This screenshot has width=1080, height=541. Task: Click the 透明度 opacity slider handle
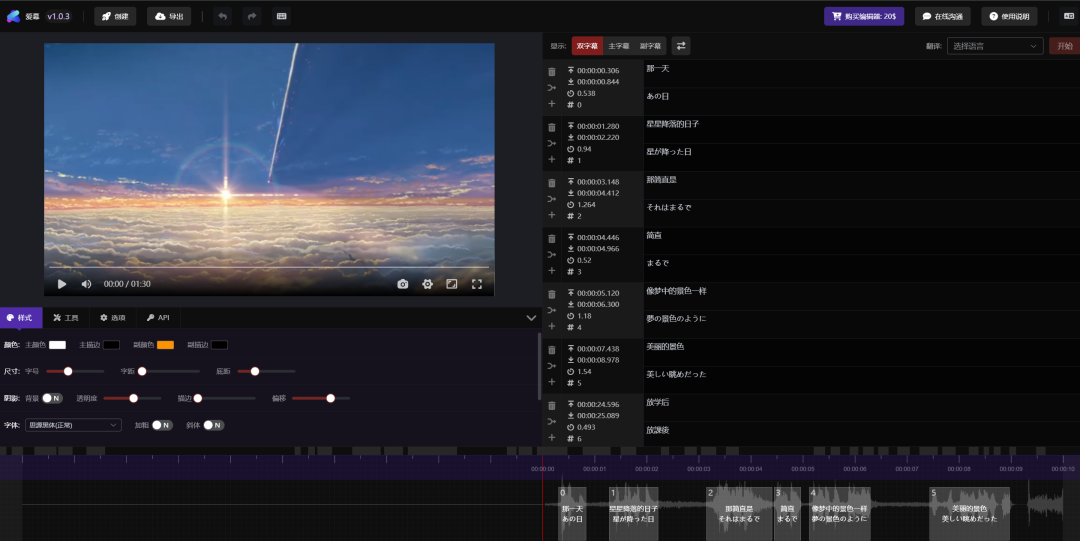click(x=134, y=398)
